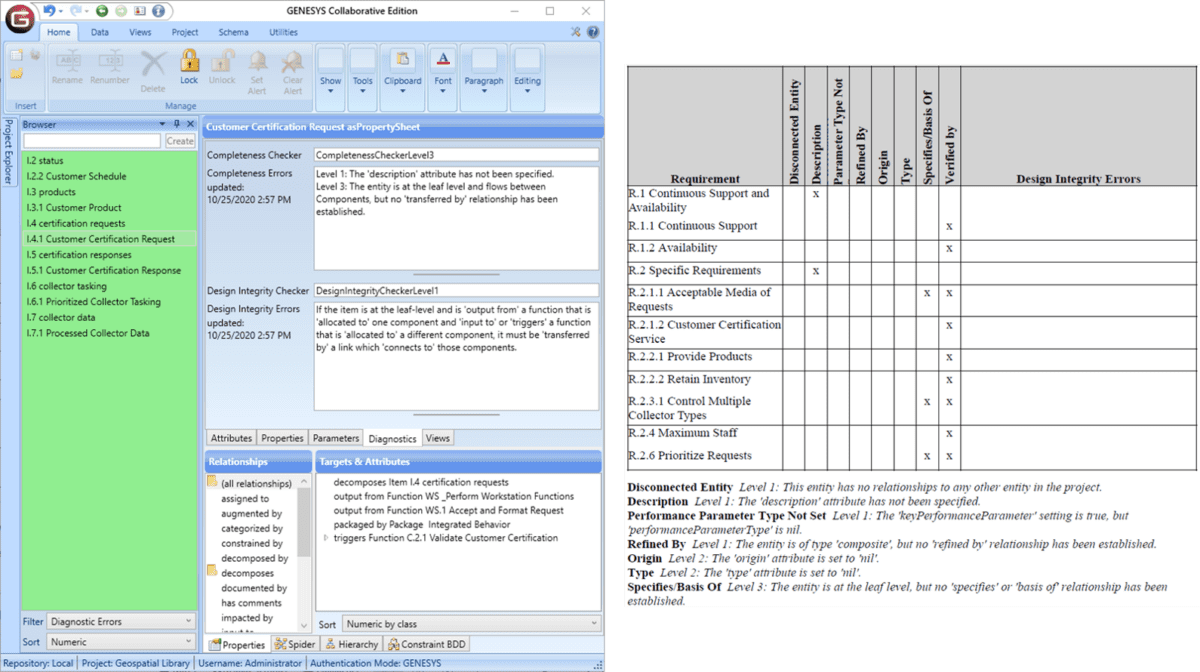The height and width of the screenshot is (672, 1200).
Task: Click the Set Alert bell icon
Action: [x=257, y=62]
